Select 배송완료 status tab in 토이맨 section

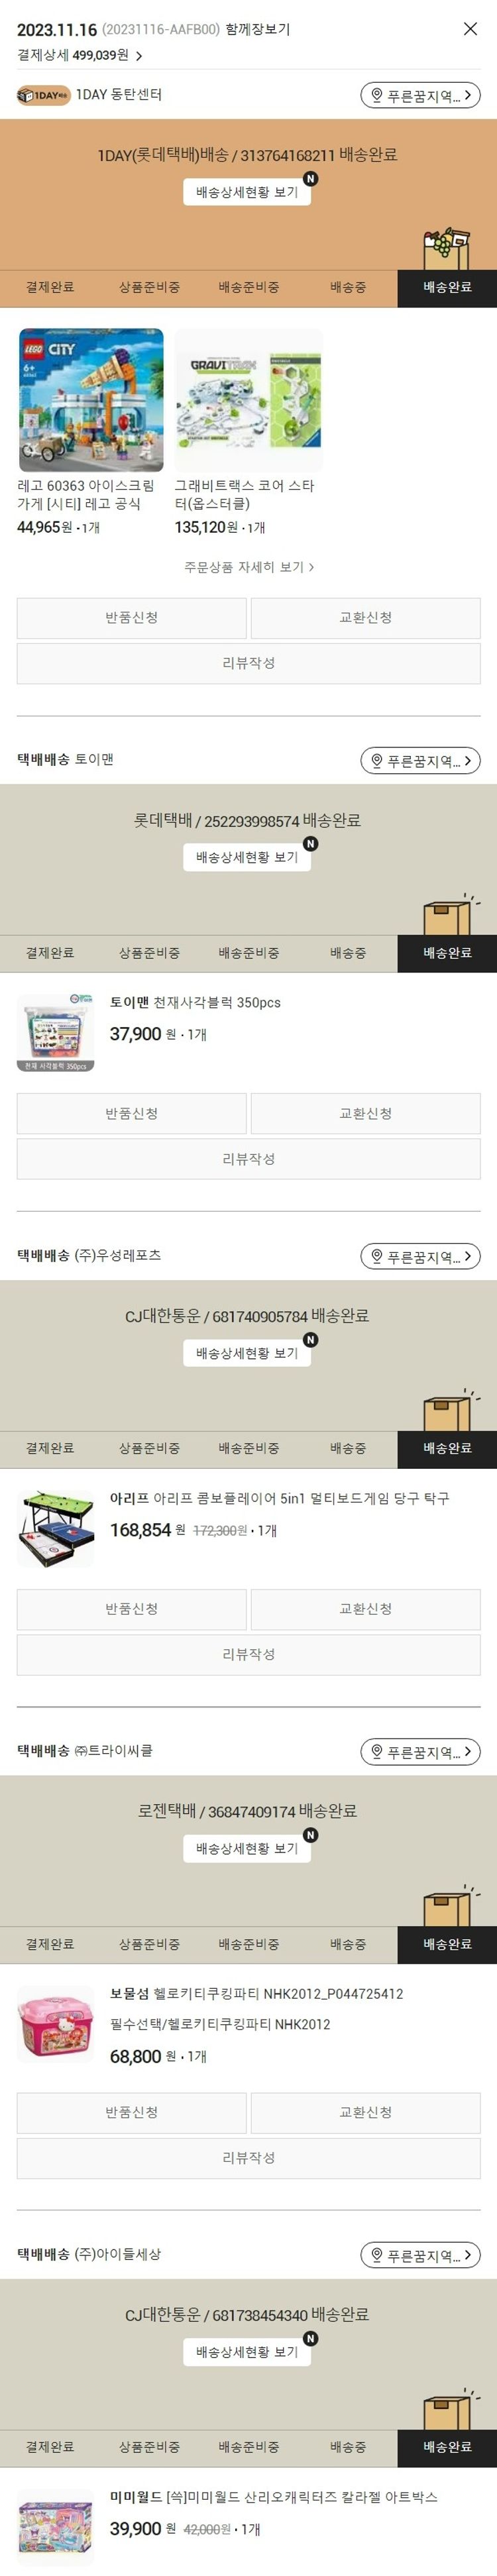(x=447, y=953)
